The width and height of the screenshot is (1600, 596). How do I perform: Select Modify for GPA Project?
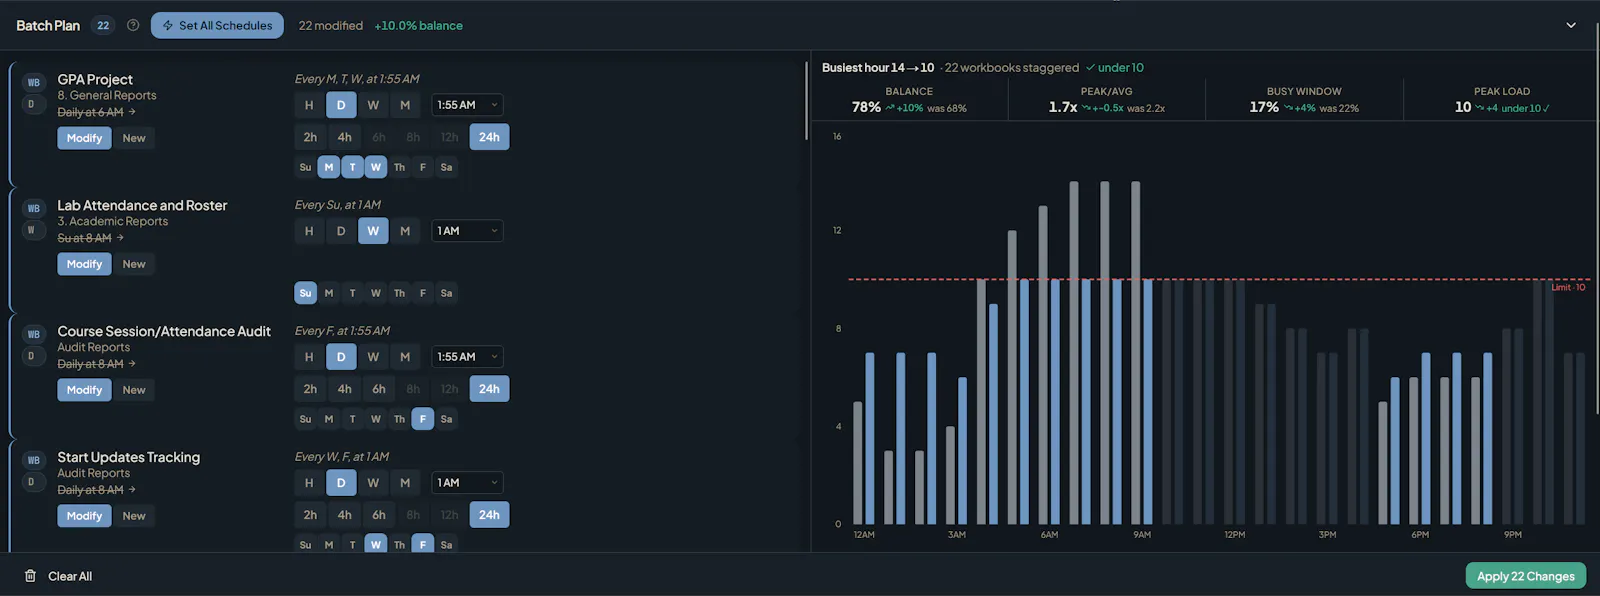(x=84, y=138)
